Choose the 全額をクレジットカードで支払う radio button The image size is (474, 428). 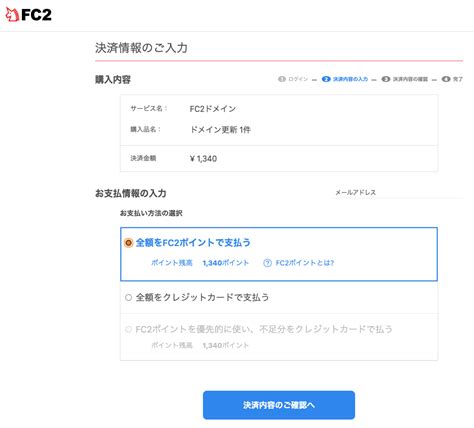(x=128, y=297)
